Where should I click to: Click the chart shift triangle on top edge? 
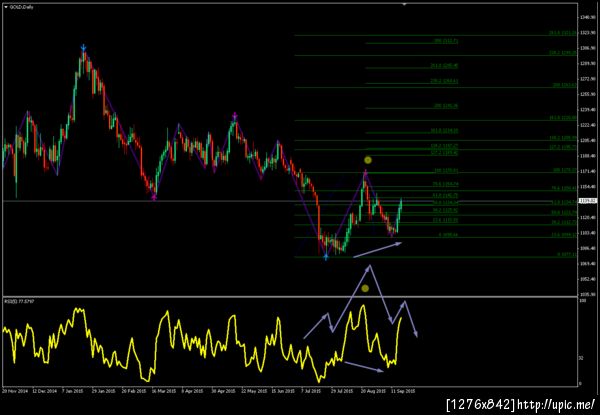404,4
